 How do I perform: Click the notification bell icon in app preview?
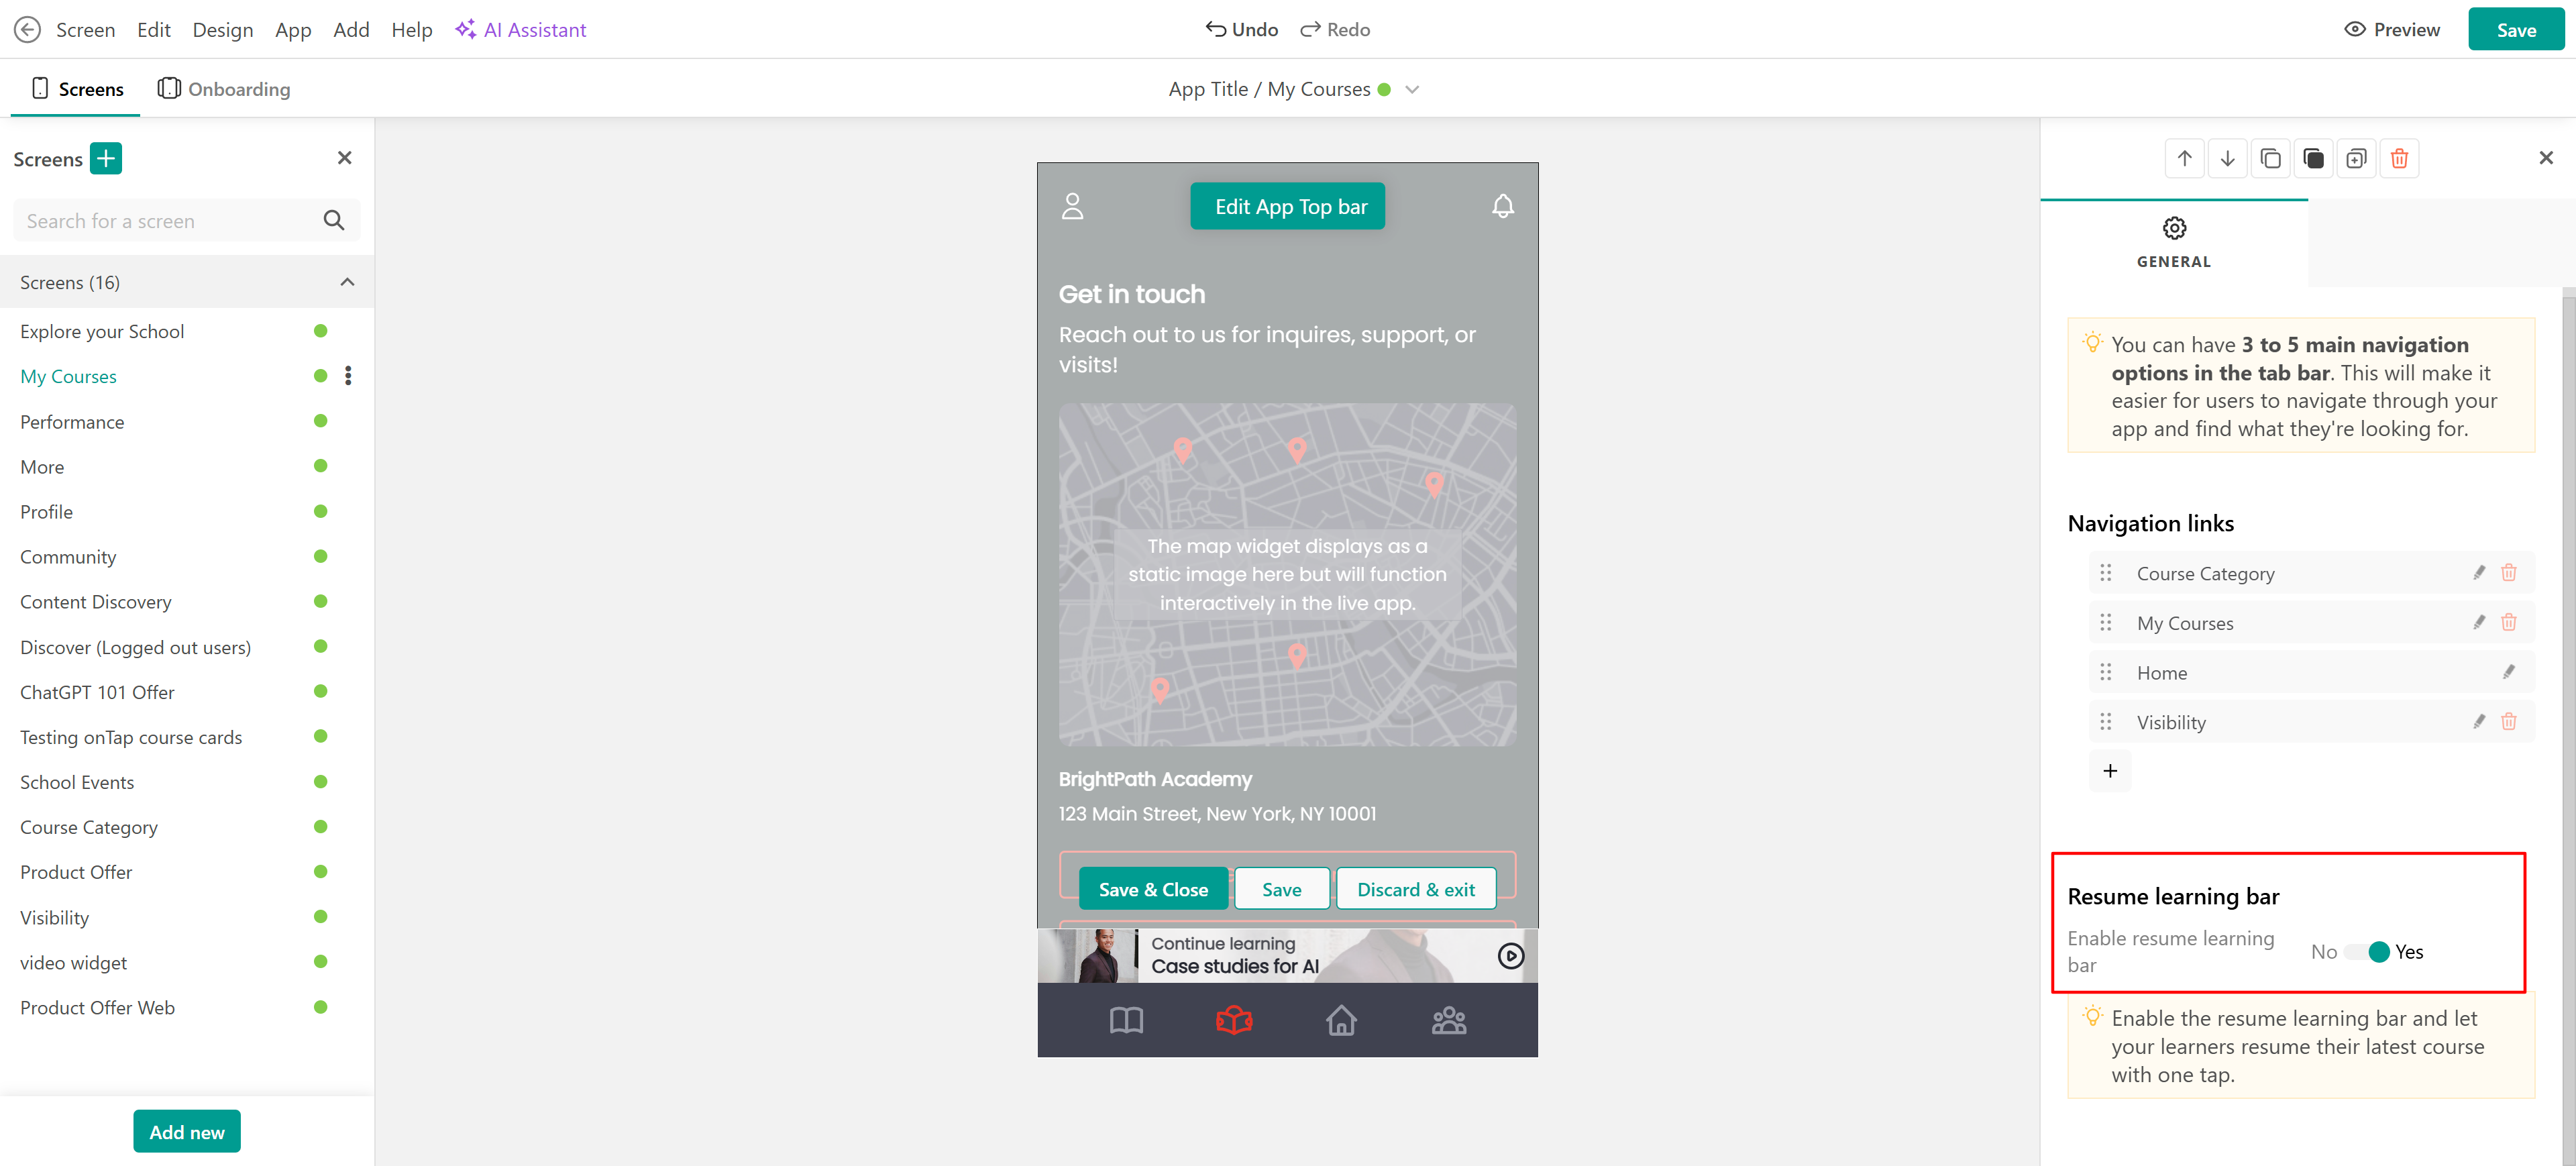(1502, 206)
